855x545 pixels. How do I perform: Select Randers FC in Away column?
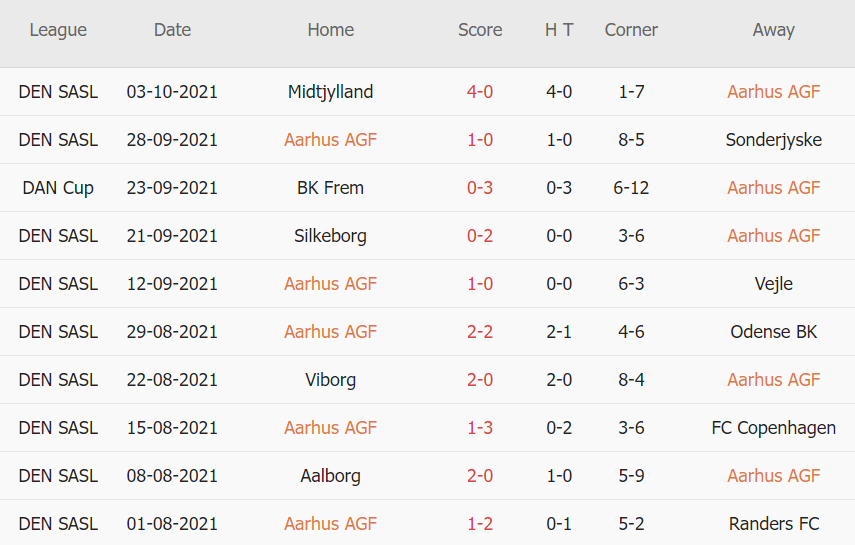tap(773, 524)
